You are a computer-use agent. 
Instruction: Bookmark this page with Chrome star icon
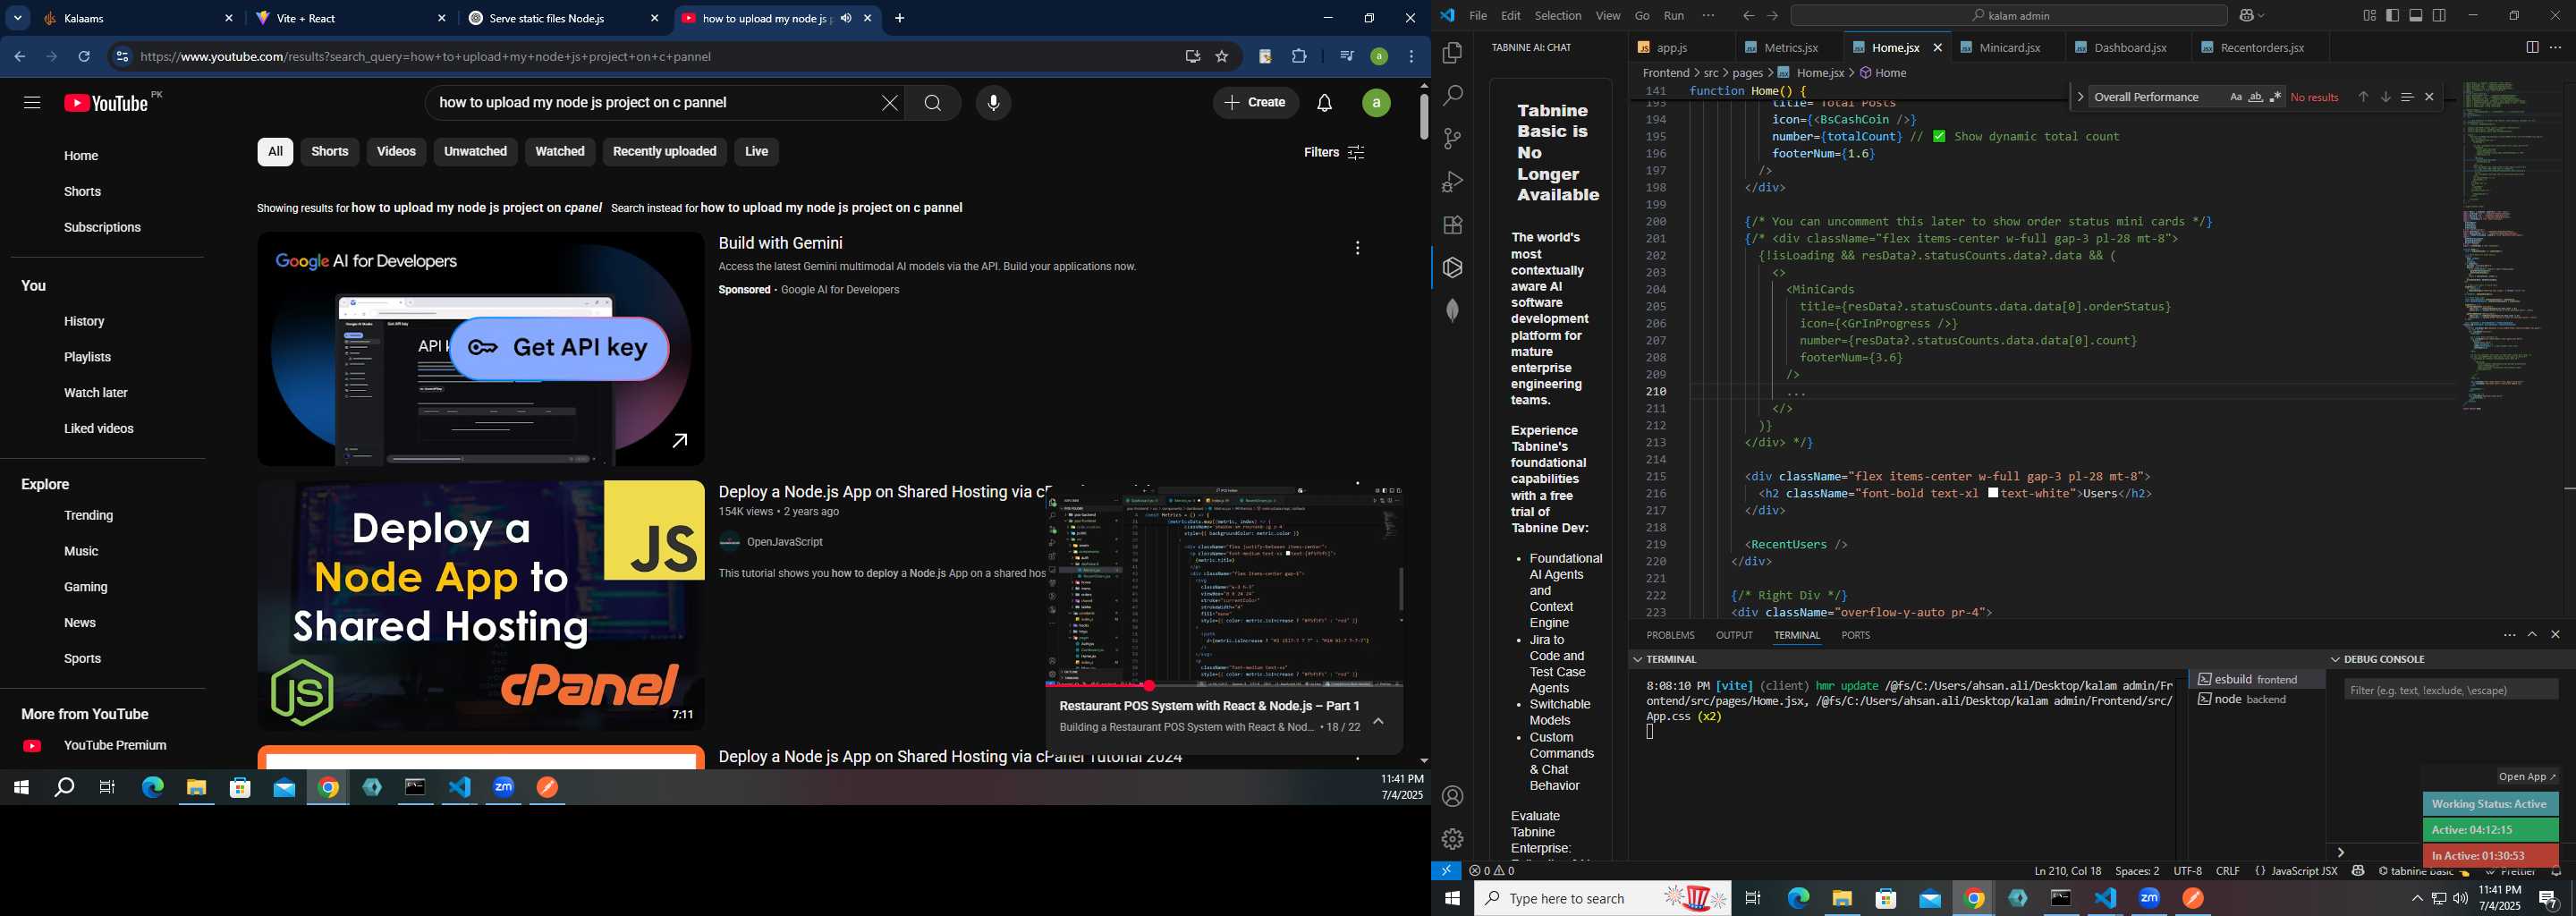(1221, 57)
